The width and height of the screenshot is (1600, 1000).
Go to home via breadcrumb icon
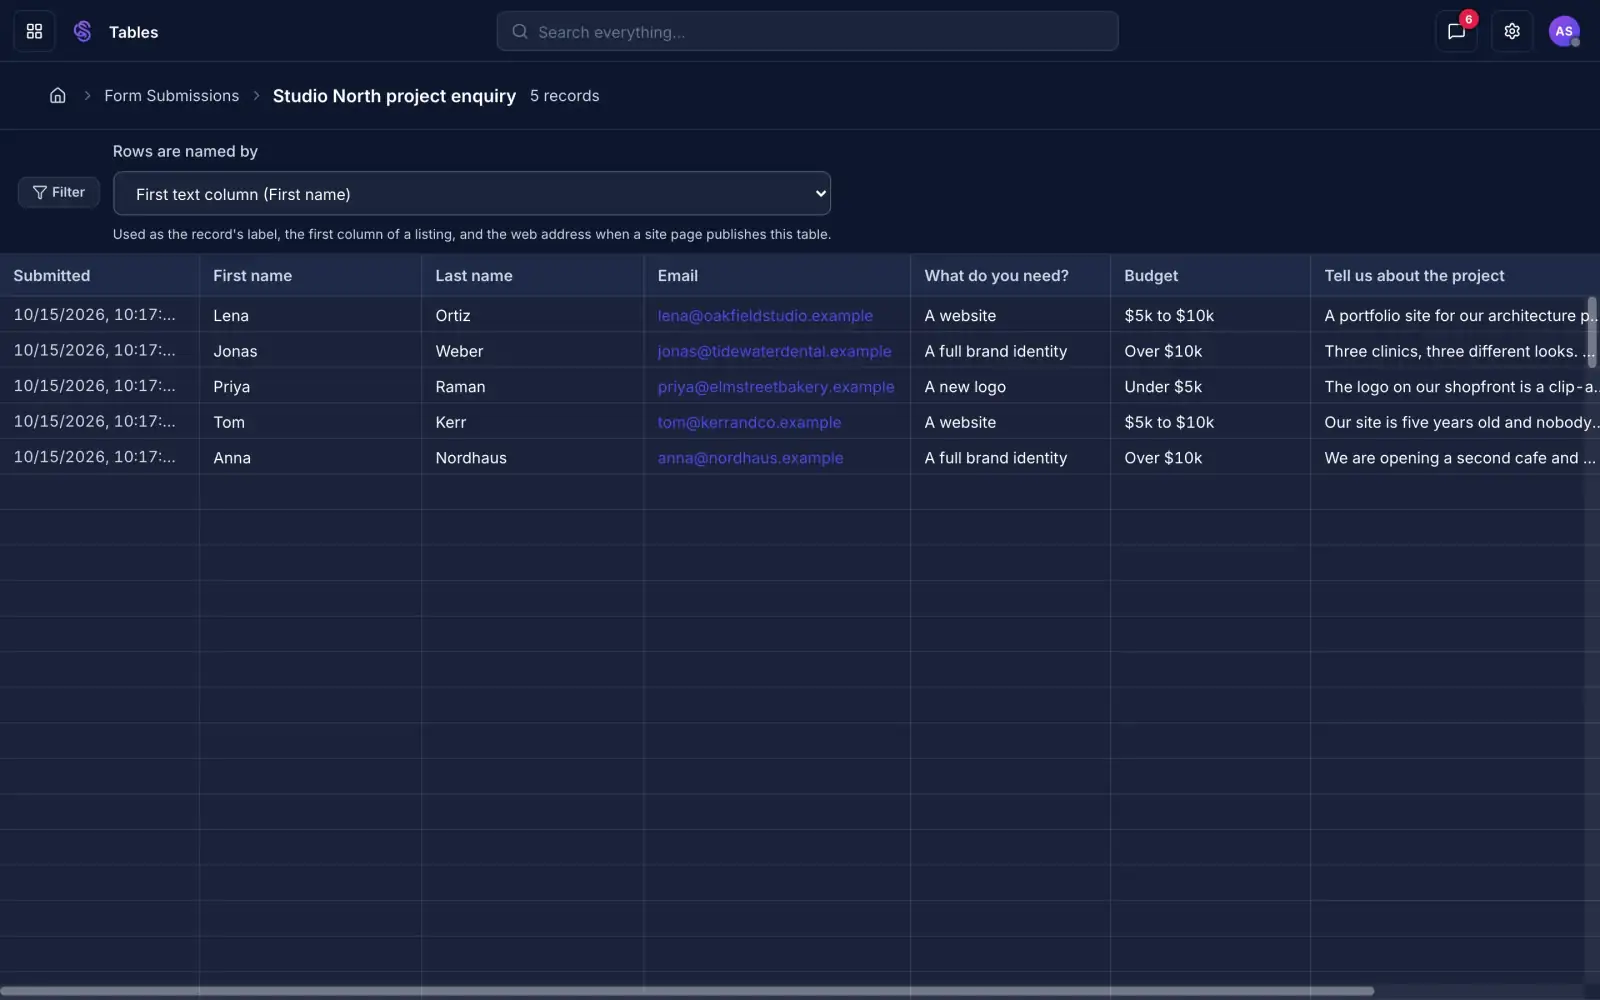click(x=58, y=95)
